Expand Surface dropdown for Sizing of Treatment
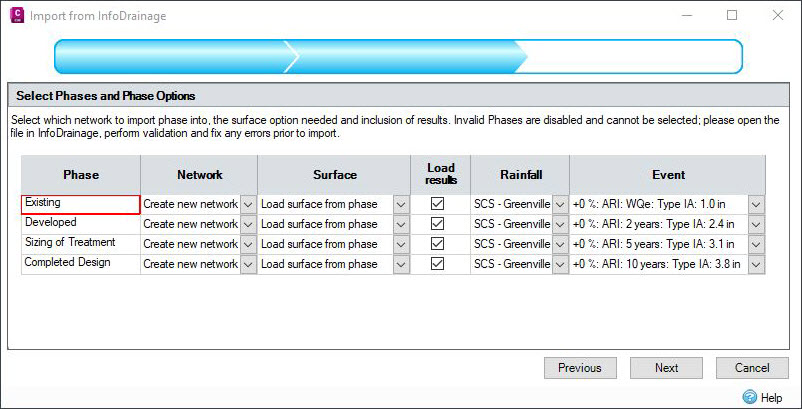The height and width of the screenshot is (409, 802). pyautogui.click(x=401, y=244)
